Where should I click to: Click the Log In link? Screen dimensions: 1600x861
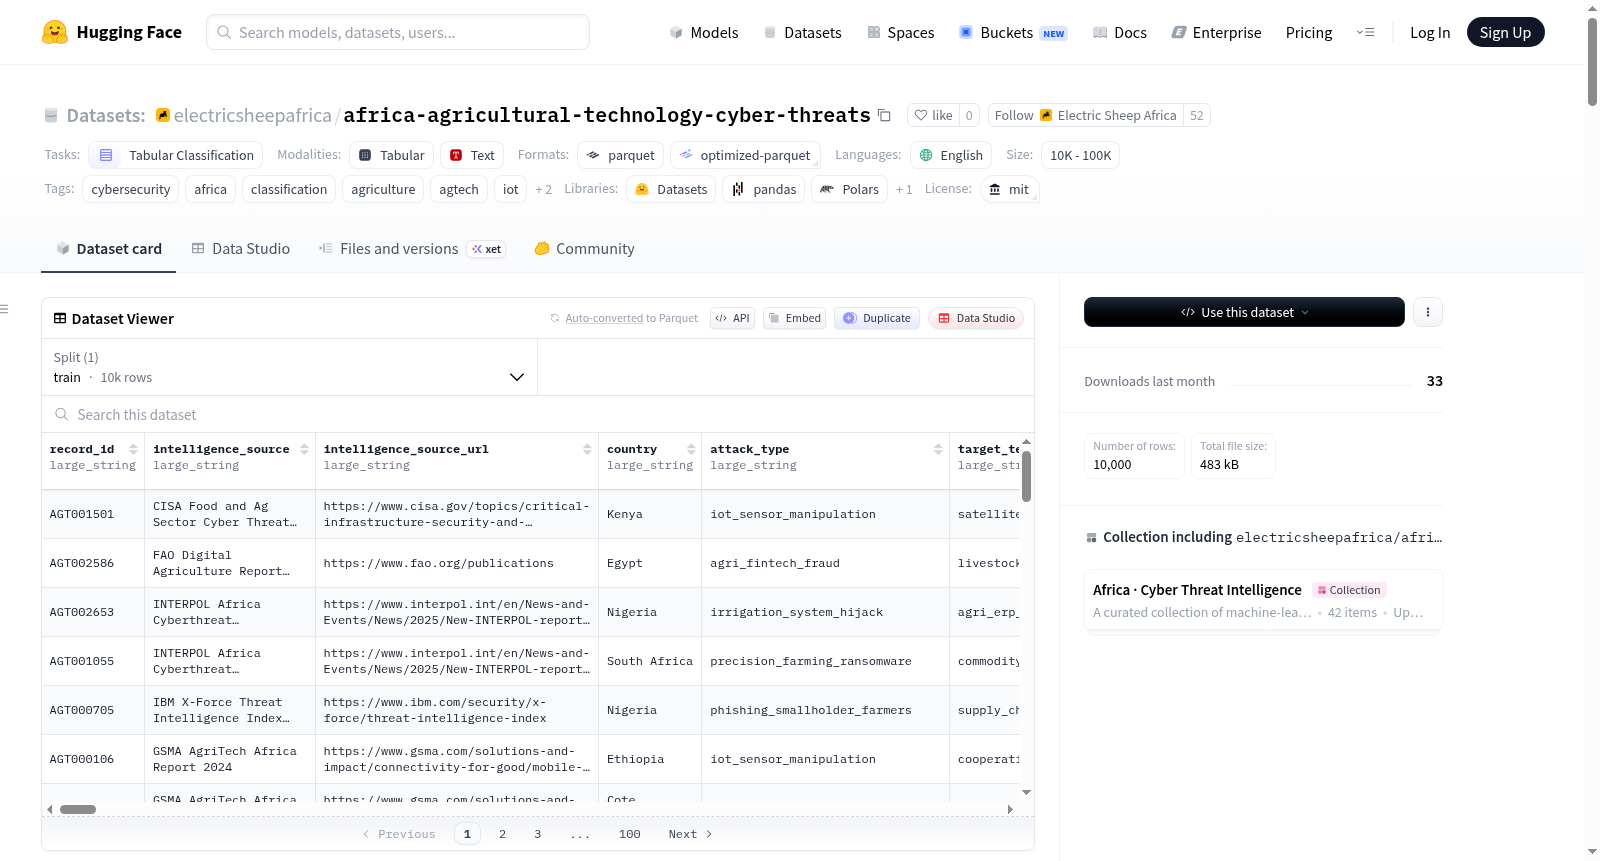point(1430,32)
